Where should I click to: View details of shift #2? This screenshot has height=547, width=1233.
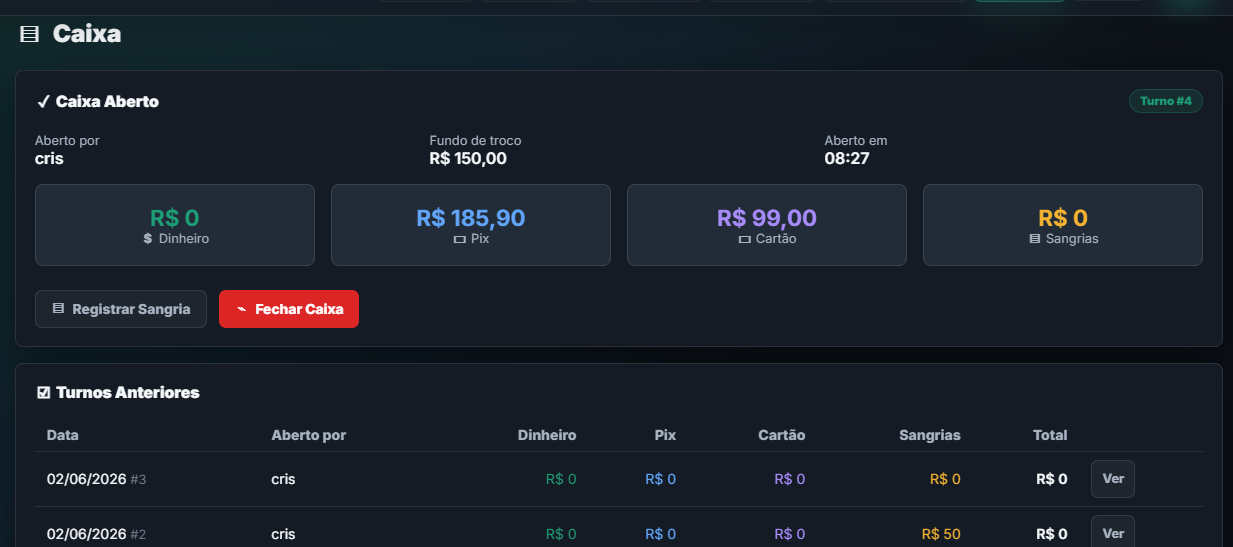(1113, 533)
